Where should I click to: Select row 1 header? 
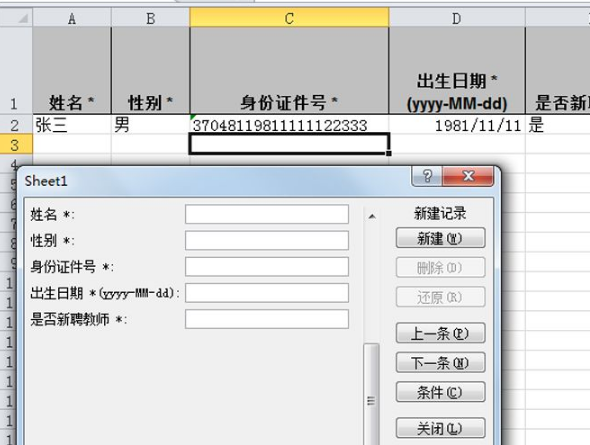pos(16,71)
